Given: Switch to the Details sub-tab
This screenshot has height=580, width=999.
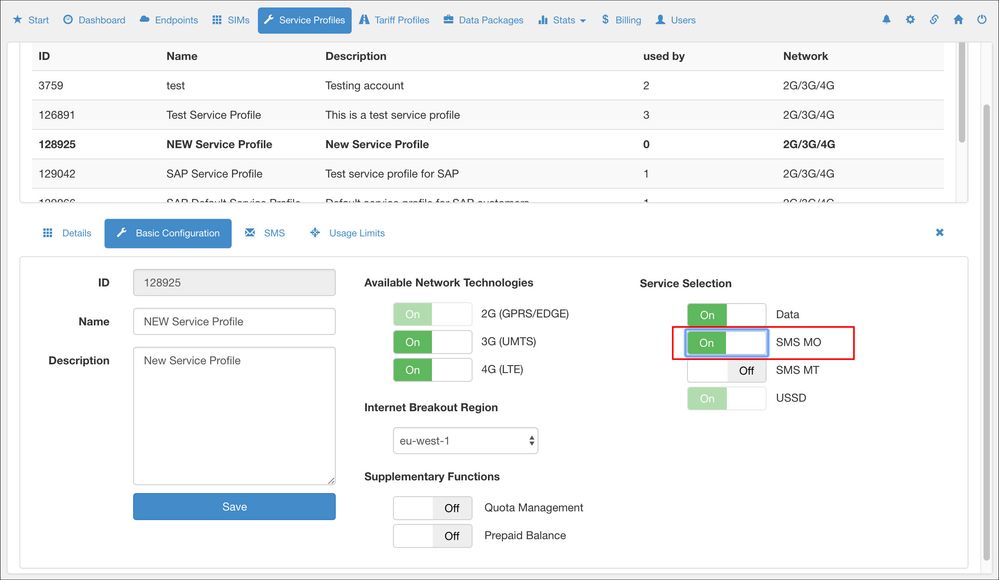Looking at the screenshot, I should (67, 233).
